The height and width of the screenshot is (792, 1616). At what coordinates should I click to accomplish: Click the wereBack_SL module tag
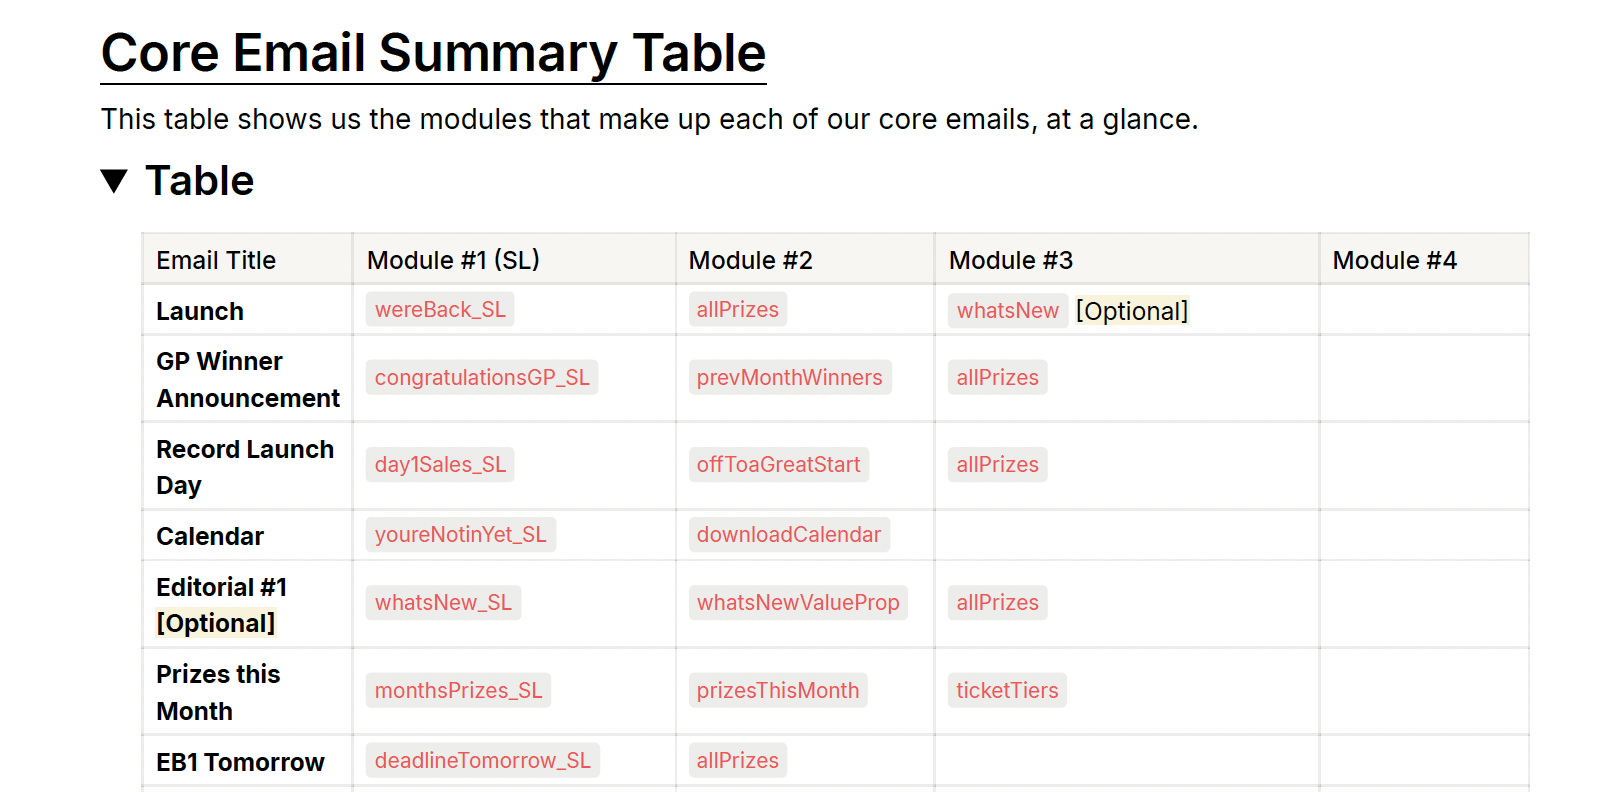pyautogui.click(x=440, y=310)
